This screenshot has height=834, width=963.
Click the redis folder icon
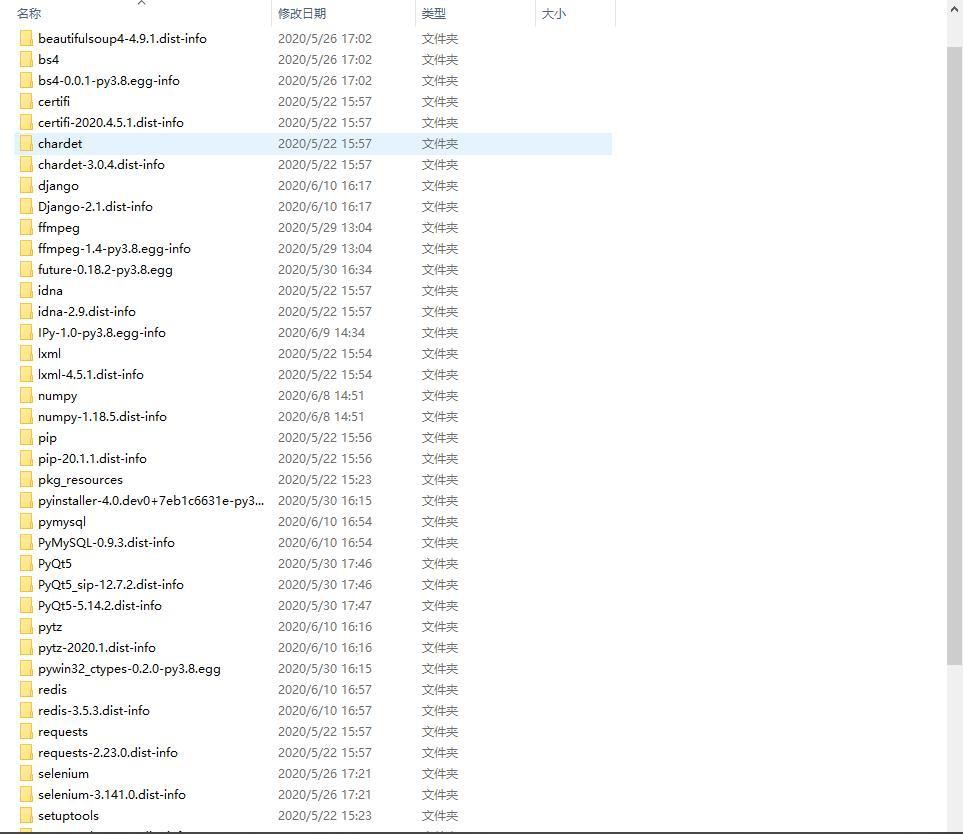[x=26, y=690]
